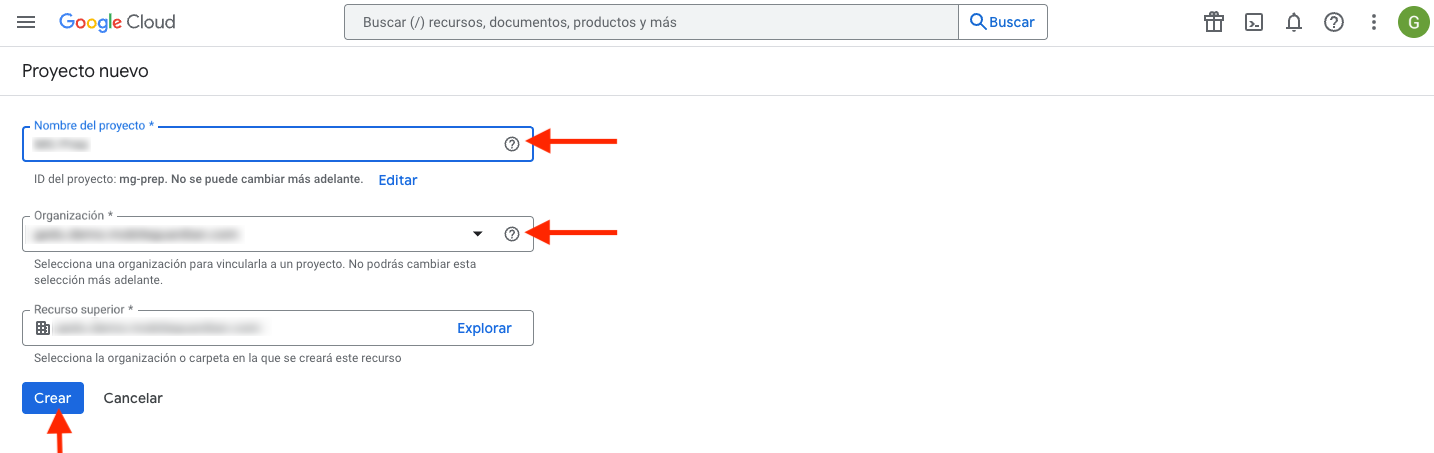Open the main navigation hamburger menu
Image resolution: width=1434 pixels, height=453 pixels.
[26, 22]
